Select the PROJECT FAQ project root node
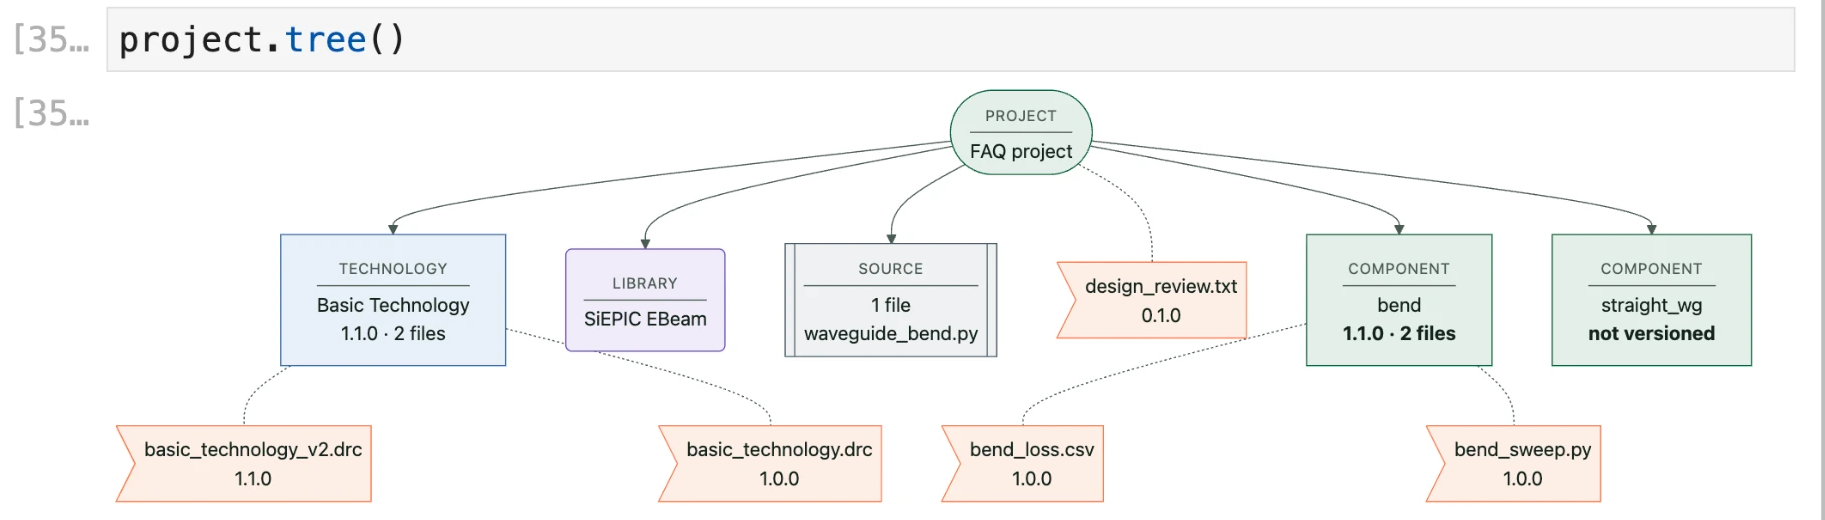Image resolution: width=1825 pixels, height=520 pixels. tap(1020, 133)
